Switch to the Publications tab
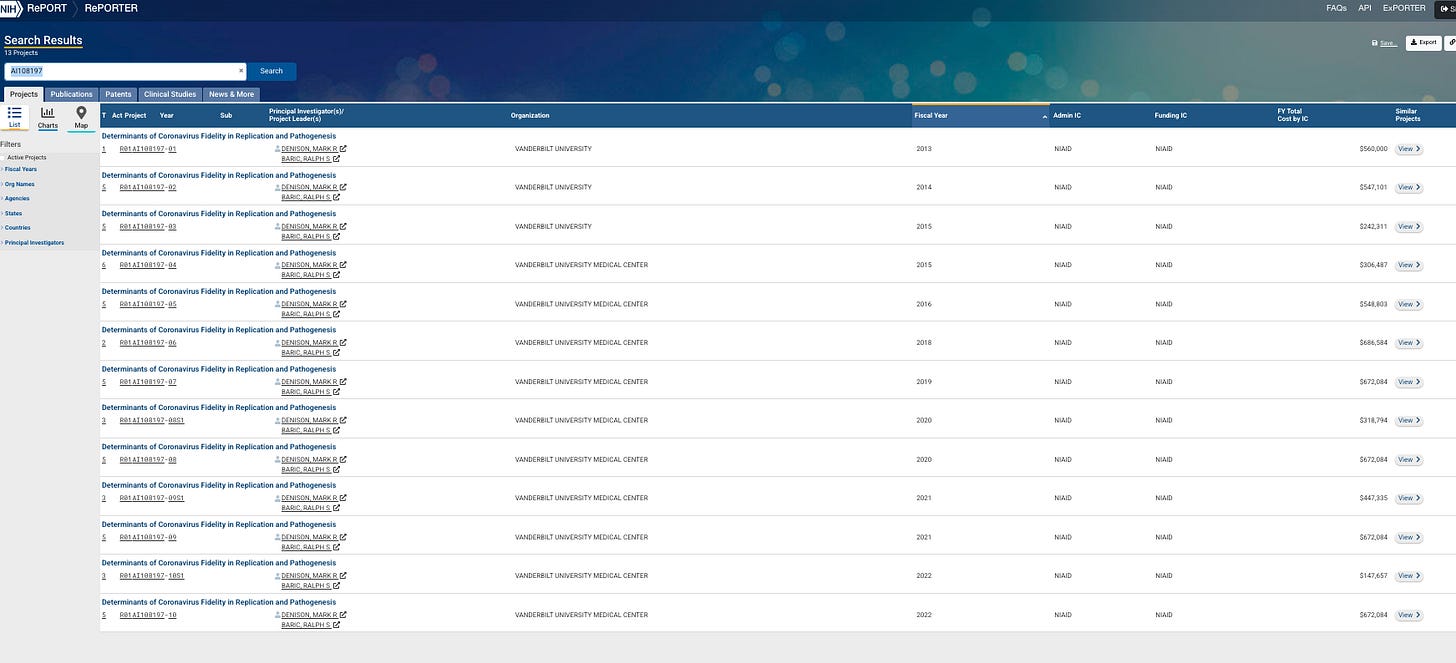Image resolution: width=1456 pixels, height=663 pixels. point(71,94)
